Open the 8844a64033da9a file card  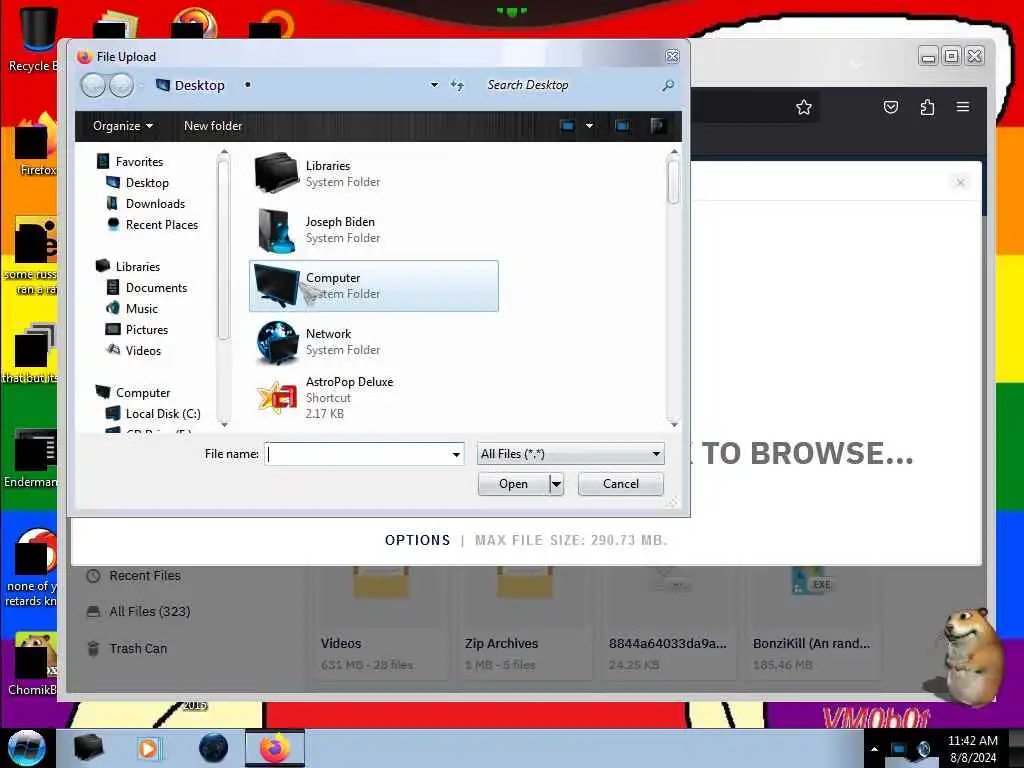click(x=669, y=623)
